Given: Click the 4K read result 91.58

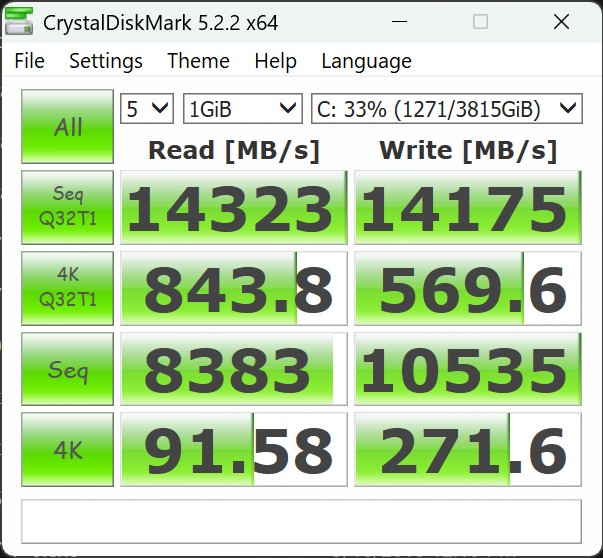Looking at the screenshot, I should tap(234, 450).
